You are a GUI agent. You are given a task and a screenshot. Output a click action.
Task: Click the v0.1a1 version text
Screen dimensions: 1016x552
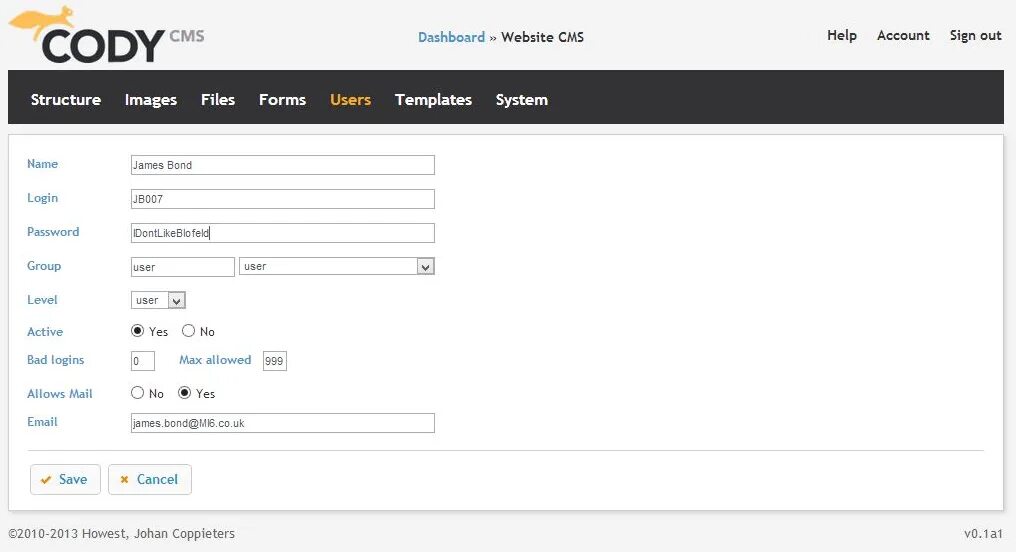(983, 533)
